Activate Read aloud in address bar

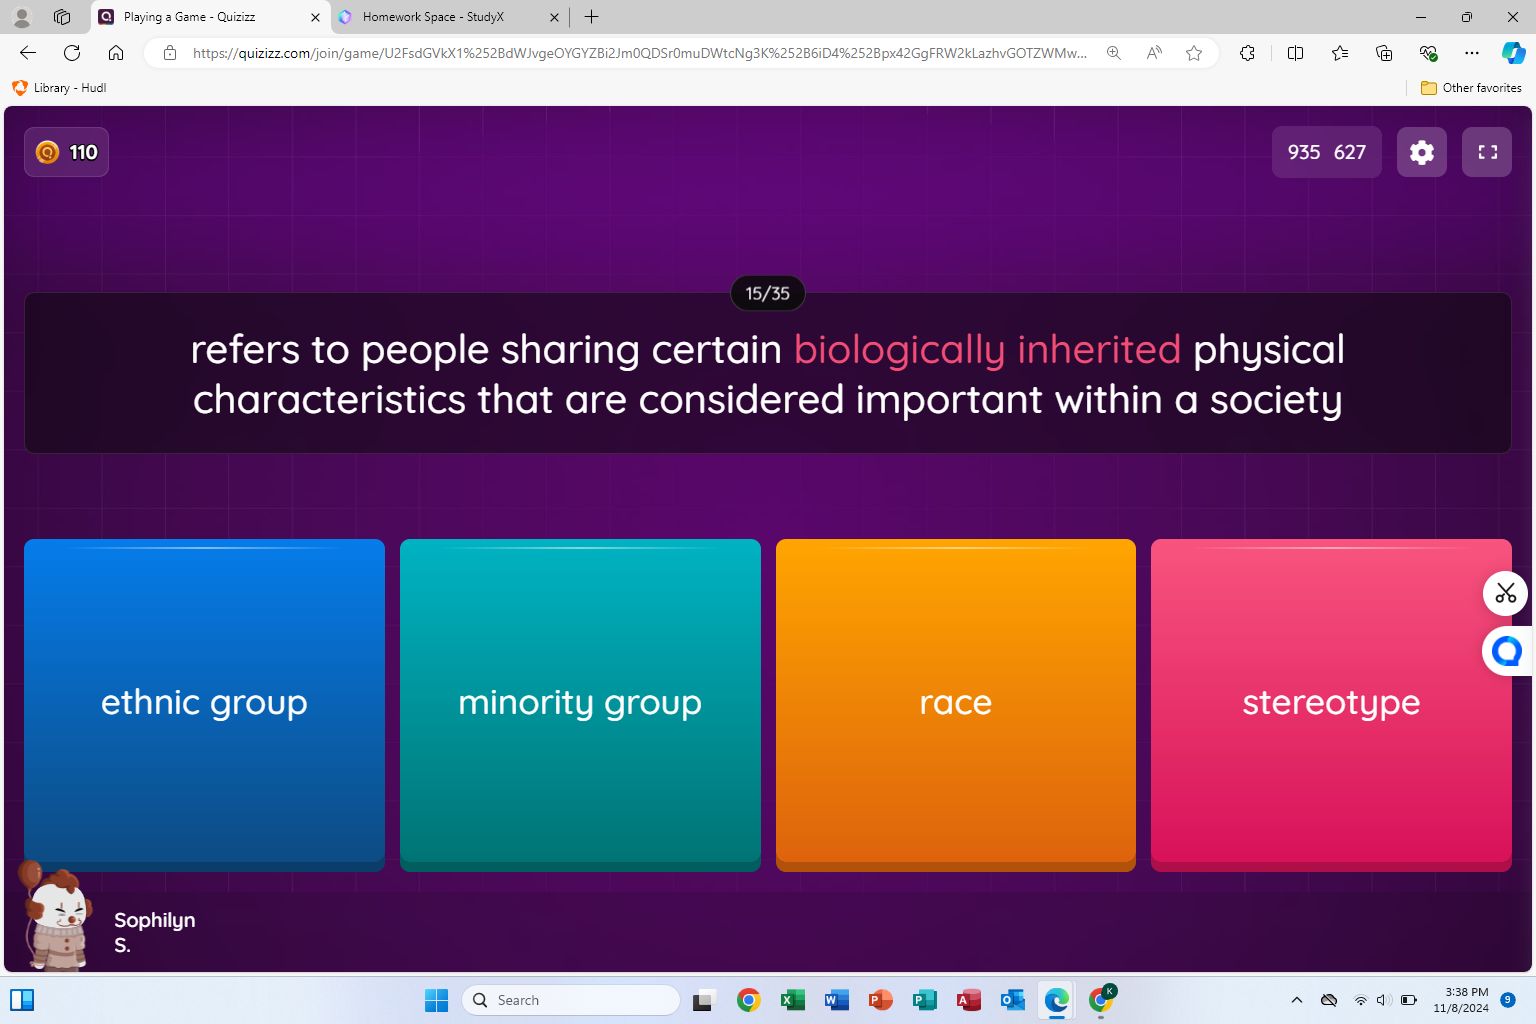click(x=1154, y=53)
